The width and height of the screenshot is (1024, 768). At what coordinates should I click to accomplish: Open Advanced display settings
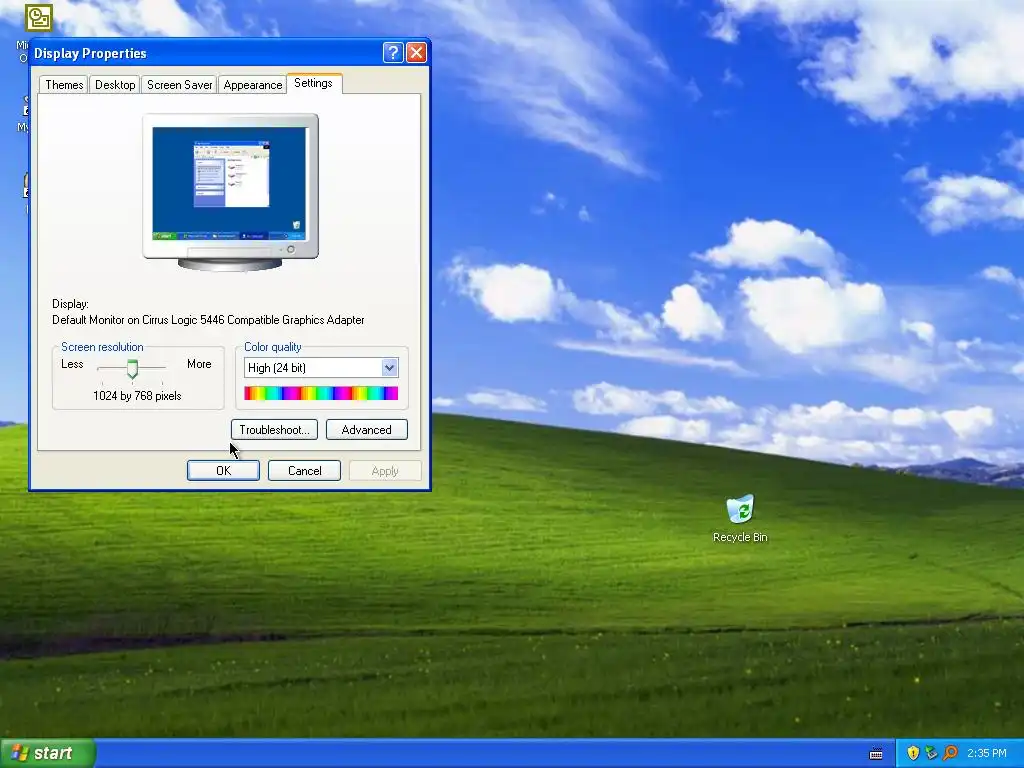pyautogui.click(x=366, y=430)
